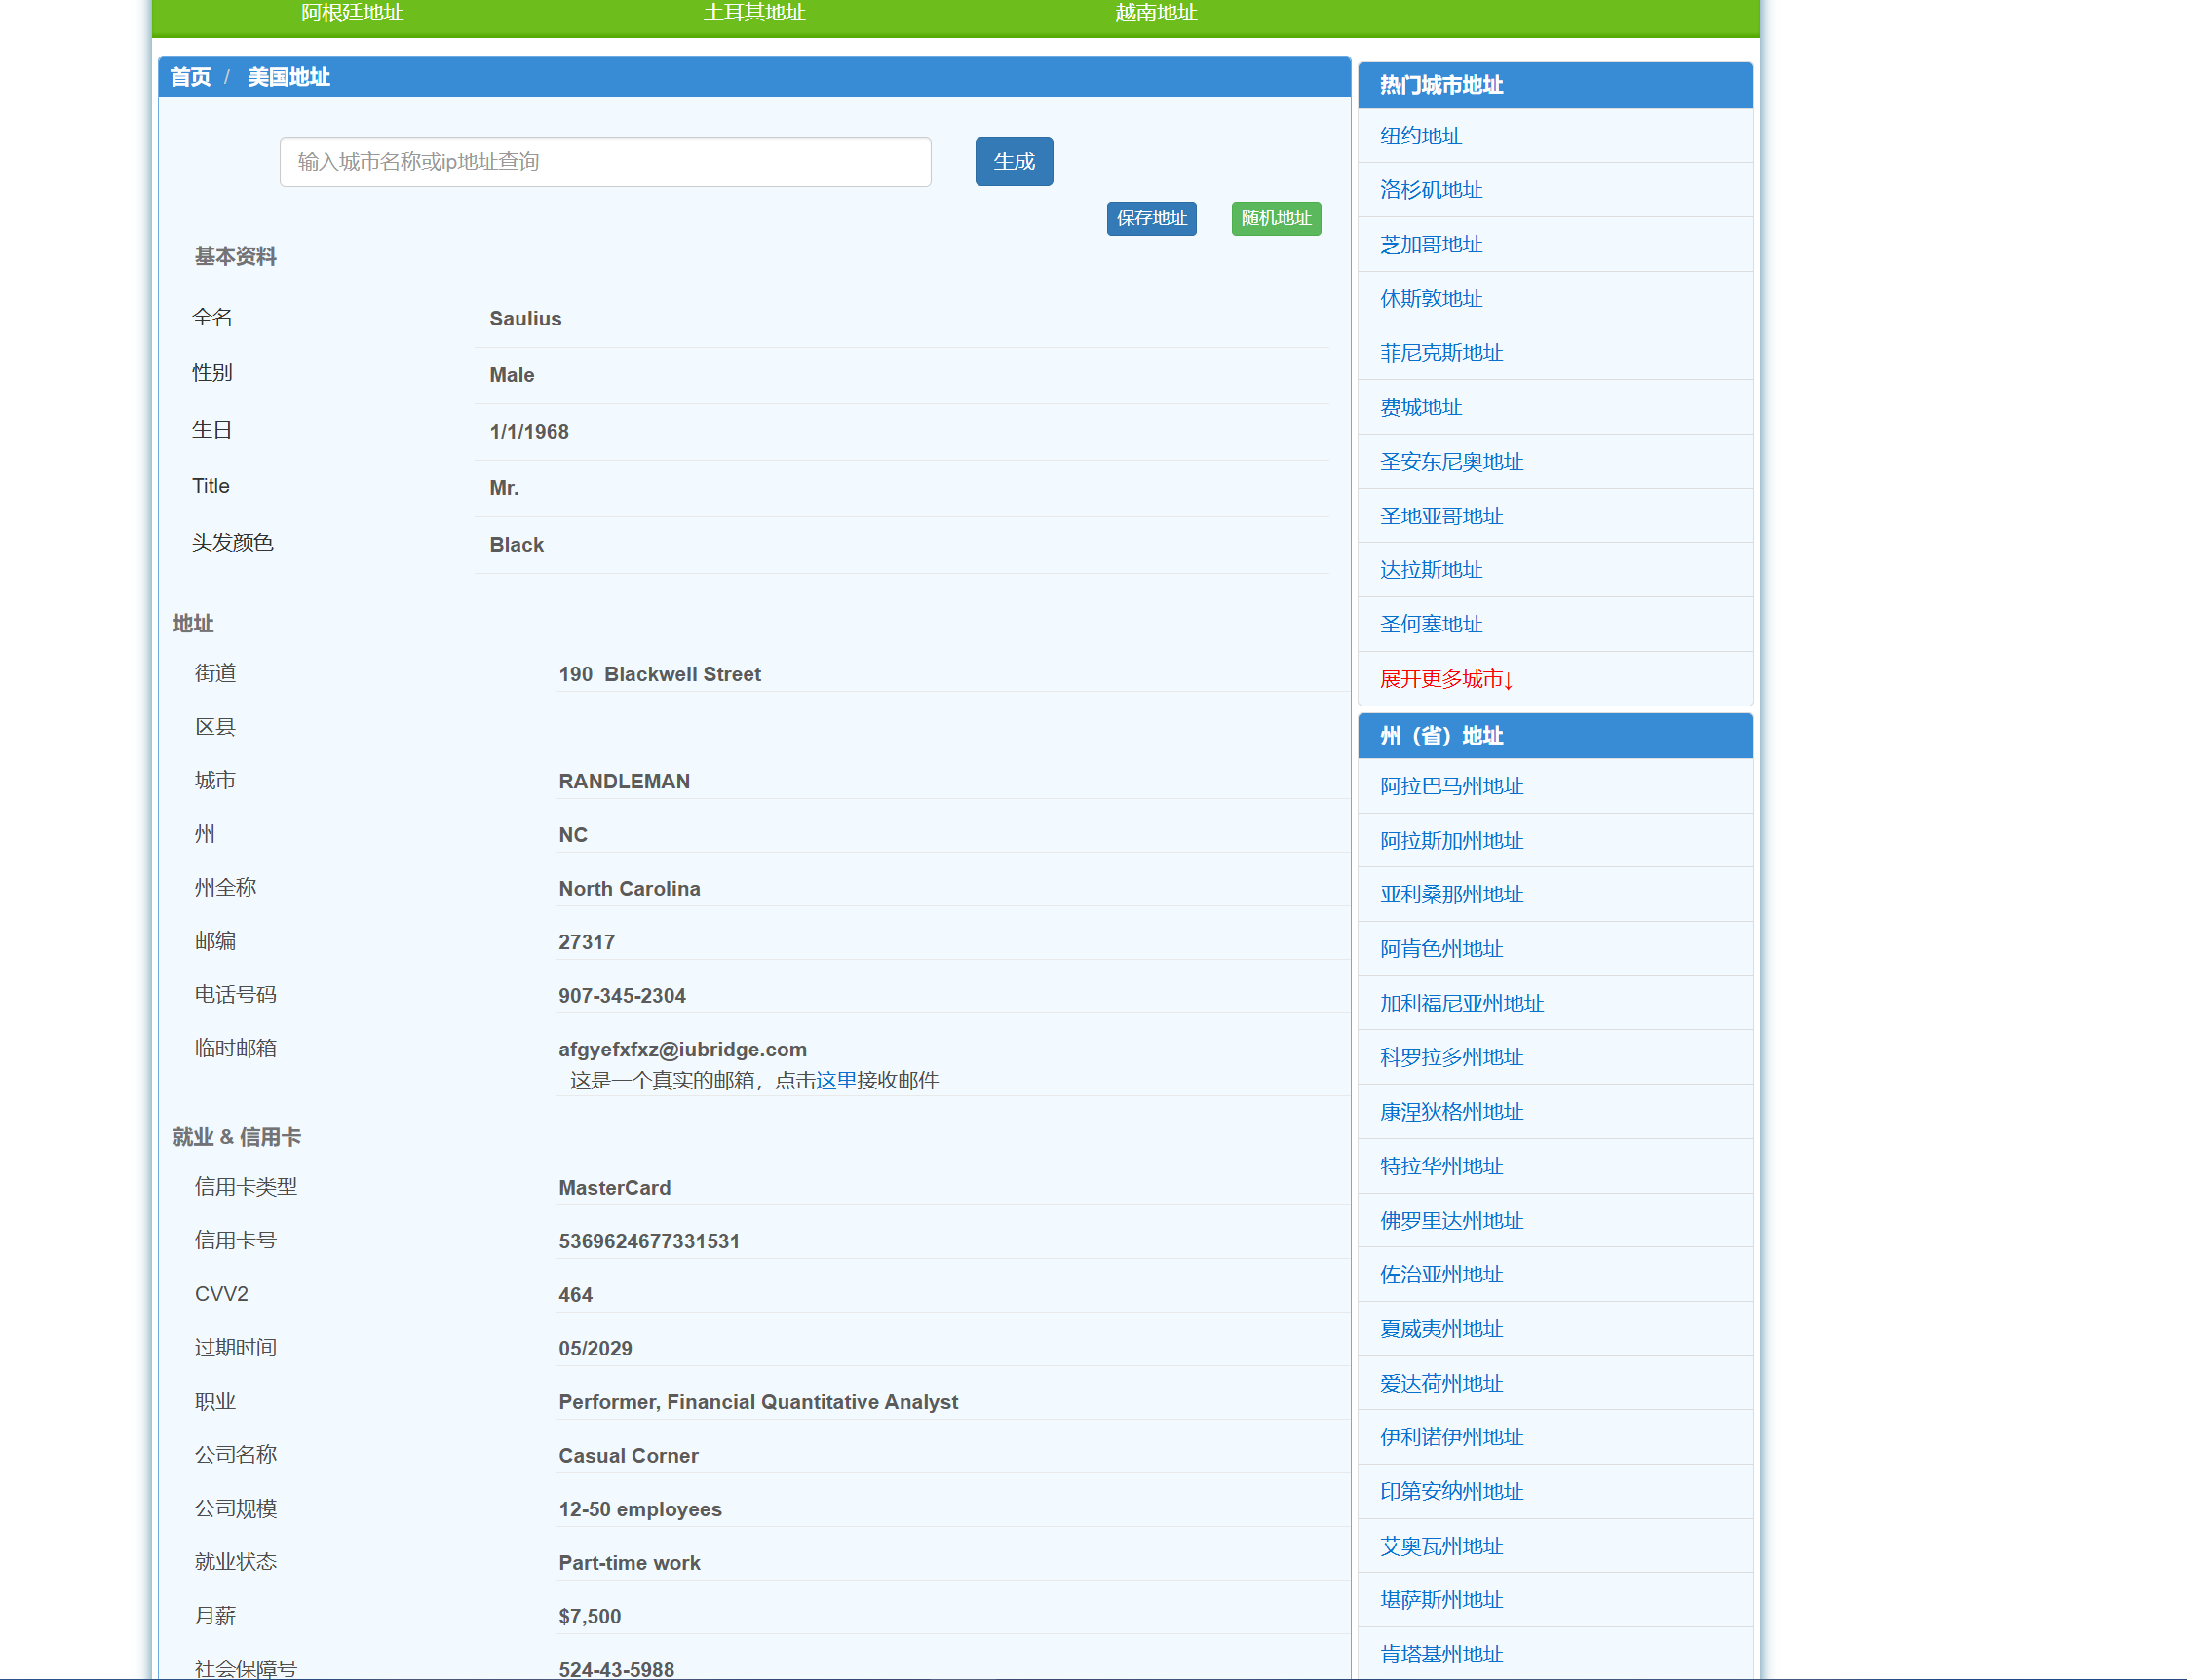This screenshot has height=1680, width=2187.
Task: Open 休斯敦地址 link
Action: pyautogui.click(x=1428, y=298)
